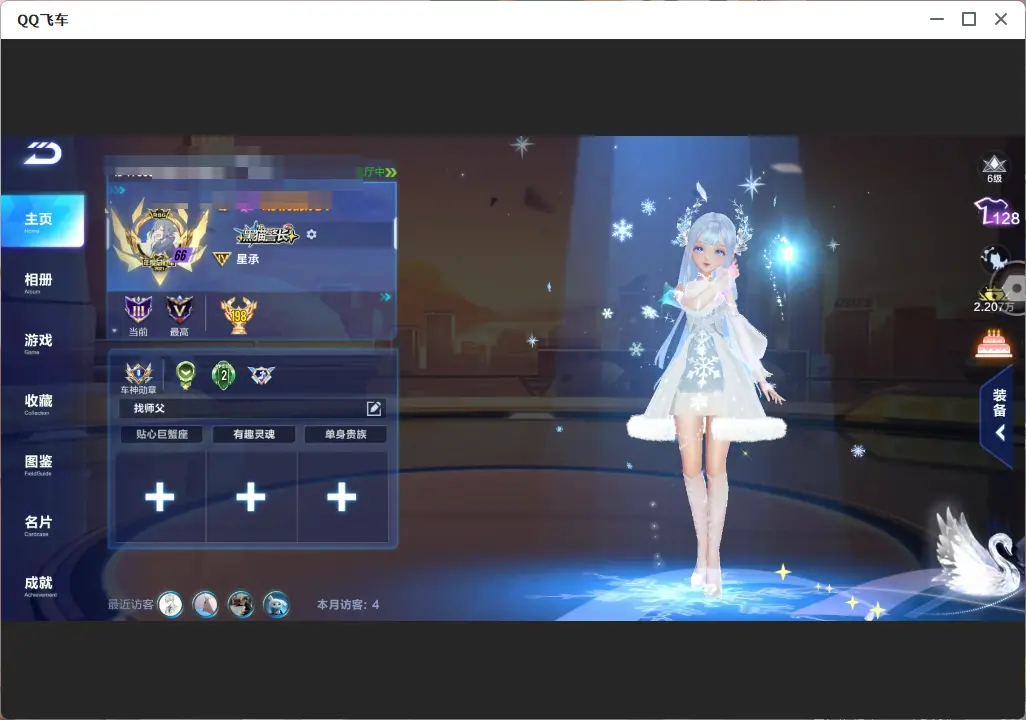
Task: Add a photo in the middle plus slot
Action: coord(251,497)
